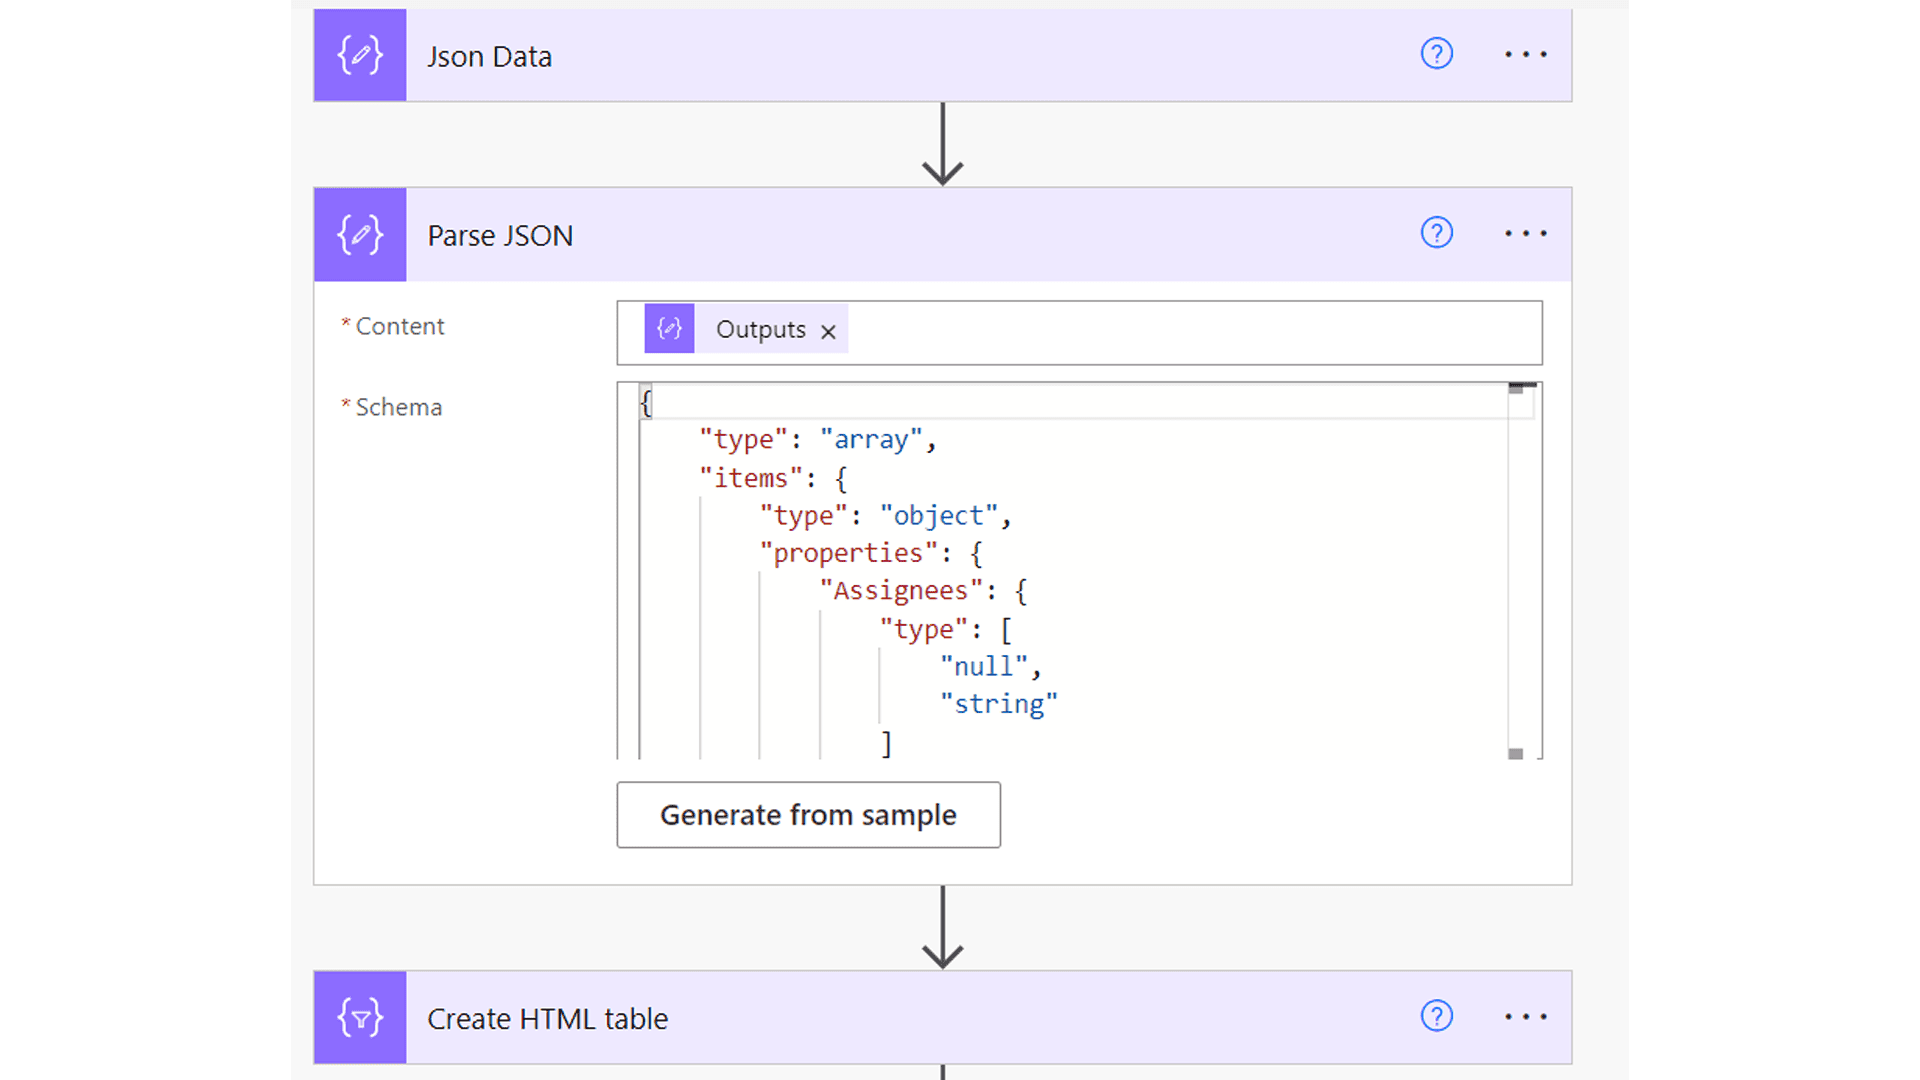Click the arrow connecting Parse JSON to Create HTML table
Viewport: 1920px width, 1080px height.
point(941,930)
